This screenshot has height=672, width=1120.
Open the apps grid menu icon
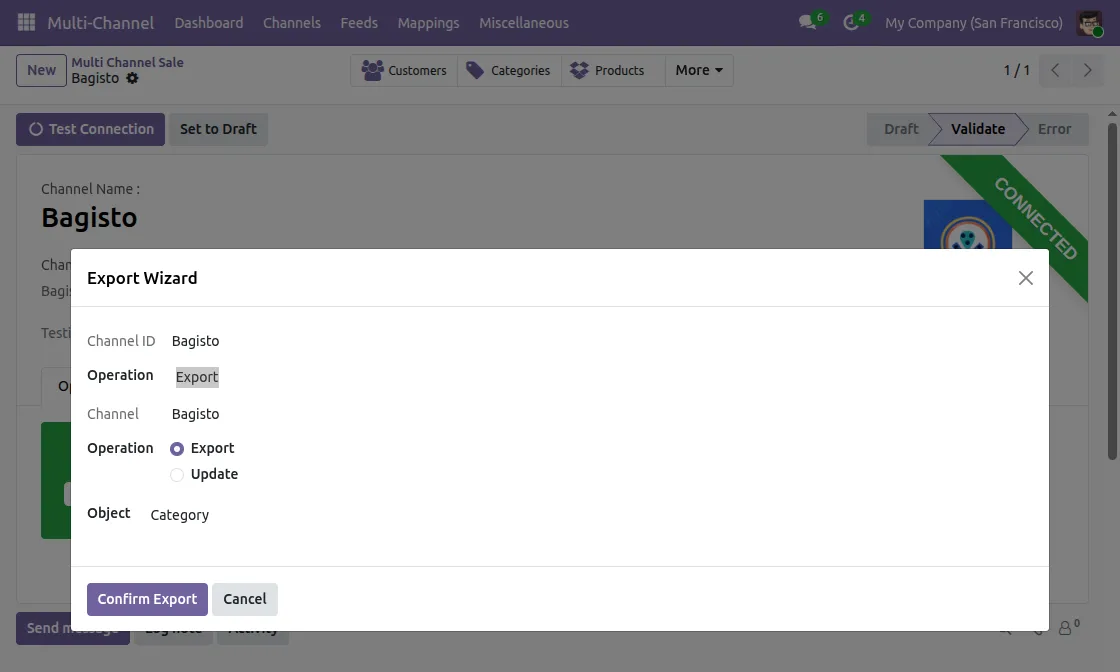tap(26, 22)
